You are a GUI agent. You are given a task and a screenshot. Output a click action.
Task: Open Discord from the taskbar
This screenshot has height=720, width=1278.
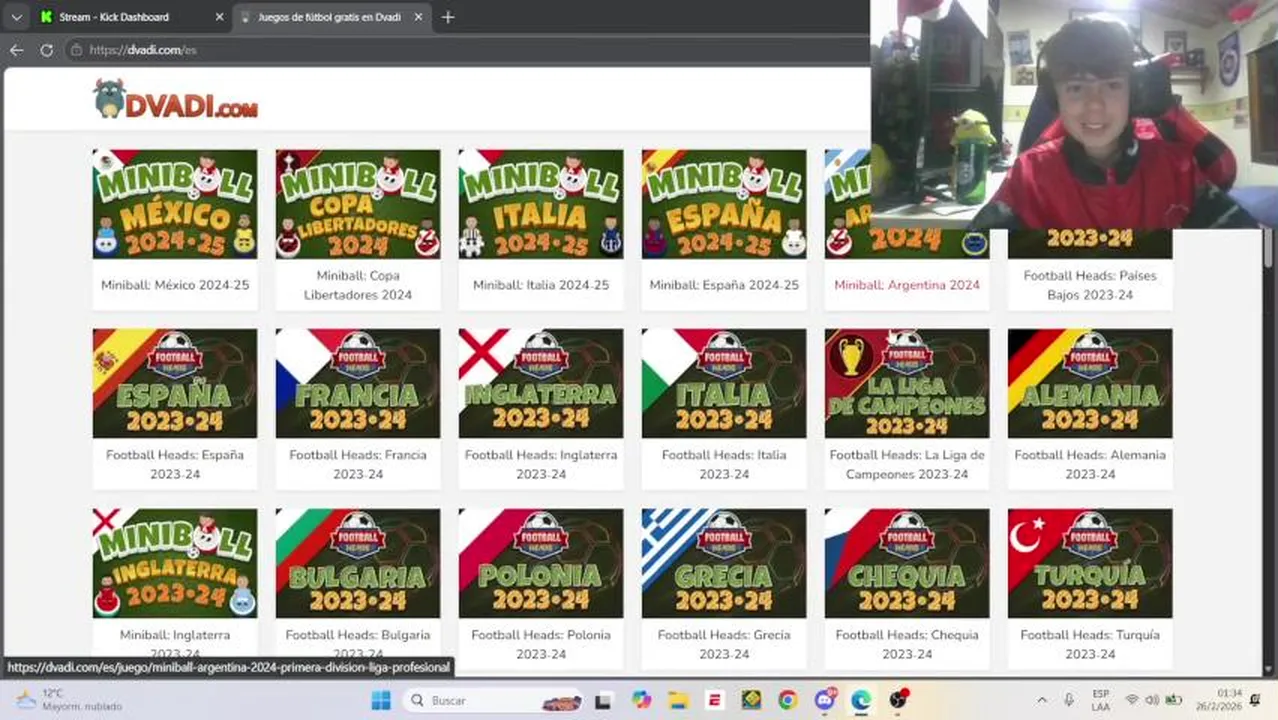[825, 699]
